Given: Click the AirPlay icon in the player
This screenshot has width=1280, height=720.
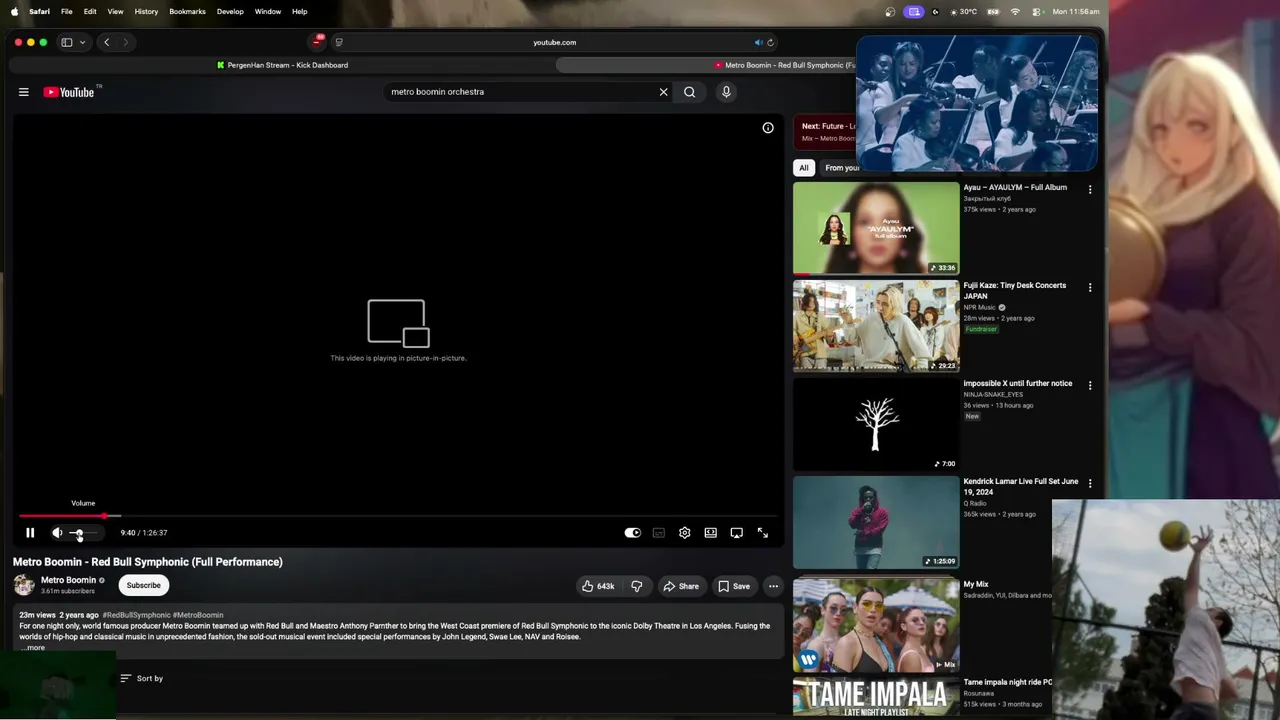Looking at the screenshot, I should [x=737, y=533].
